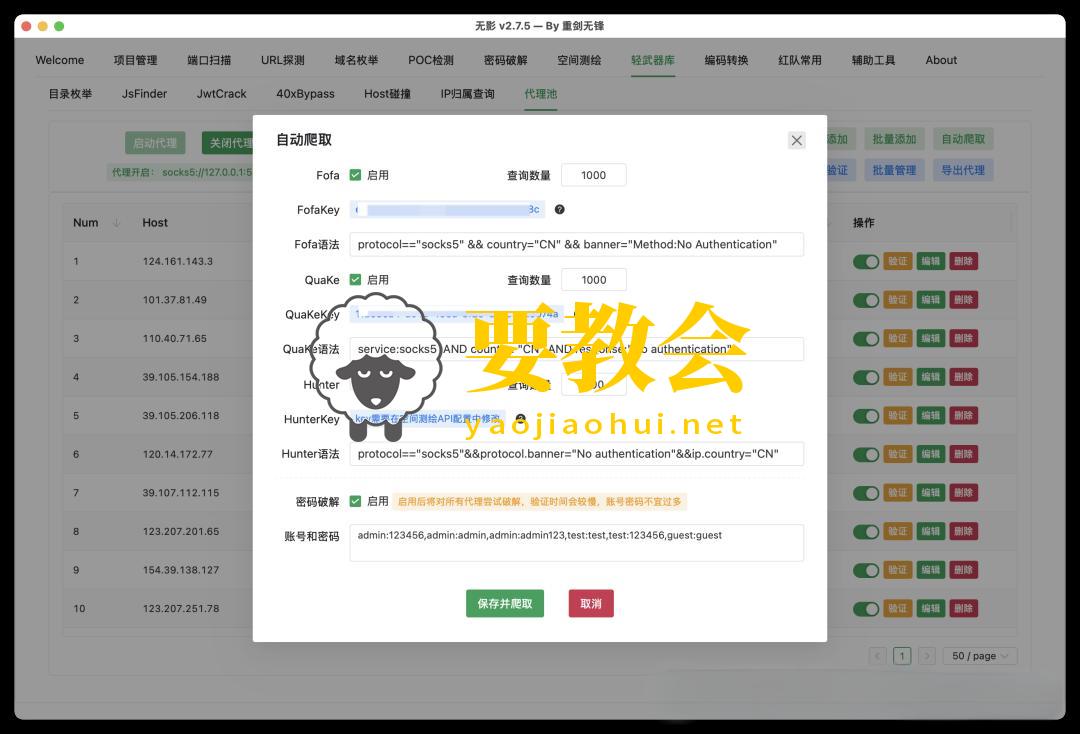1080x734 pixels.
Task: Click 编辑 for row 101.37.81.49
Action: click(931, 300)
